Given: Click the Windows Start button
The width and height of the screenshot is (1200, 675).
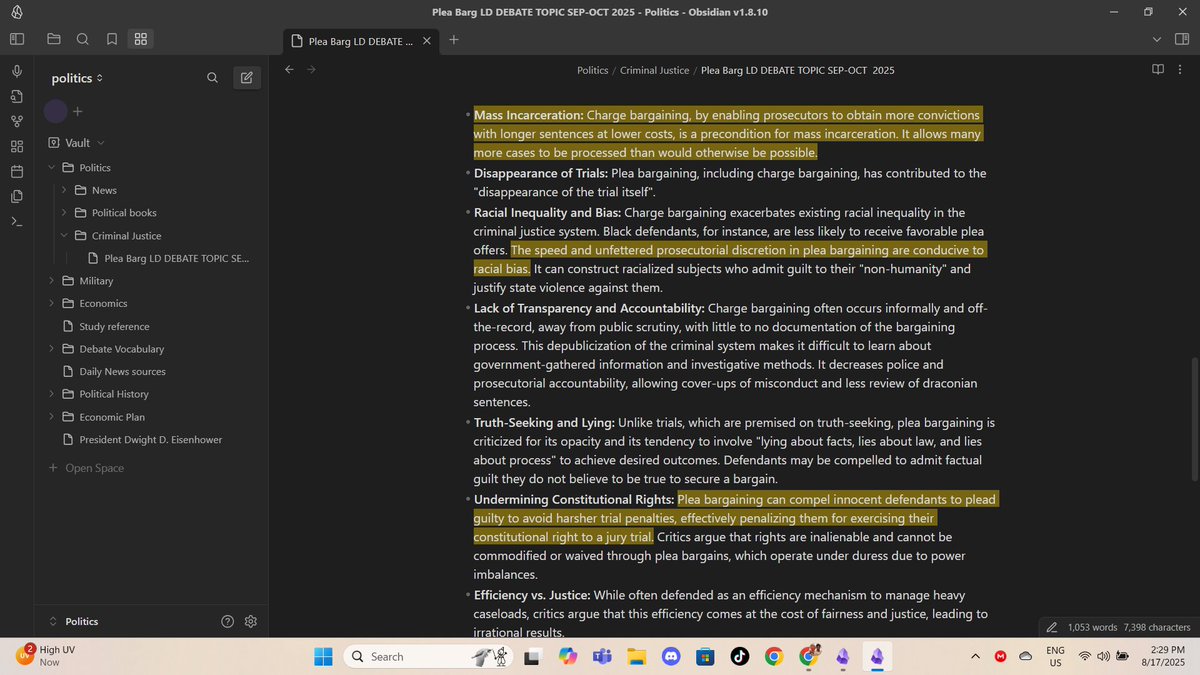Looking at the screenshot, I should tap(323, 656).
